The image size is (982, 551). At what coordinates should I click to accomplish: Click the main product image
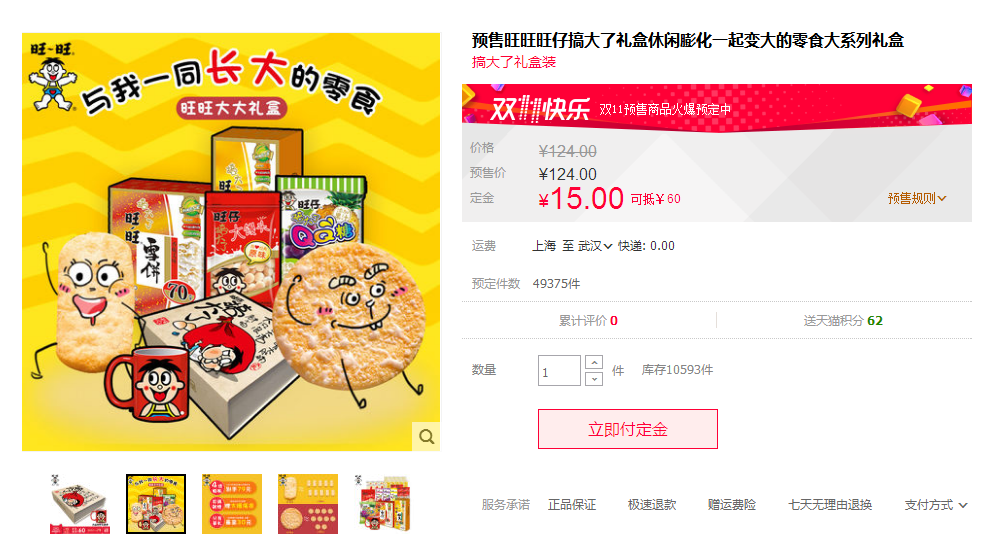[x=231, y=242]
